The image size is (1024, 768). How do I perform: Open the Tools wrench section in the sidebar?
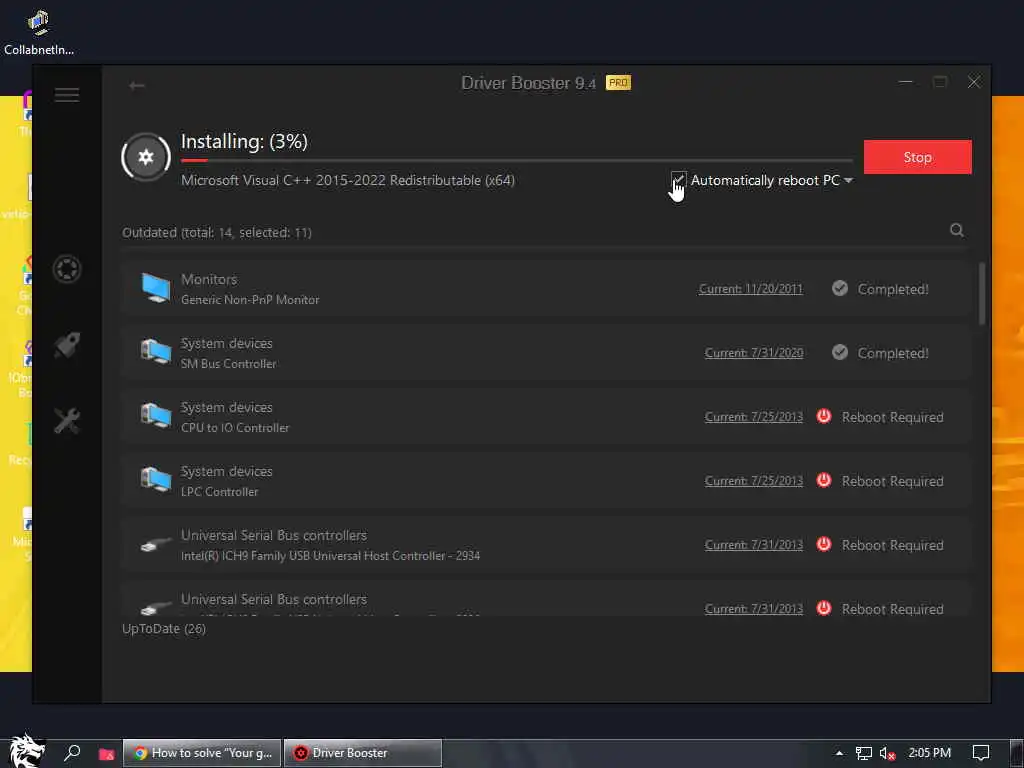click(67, 421)
